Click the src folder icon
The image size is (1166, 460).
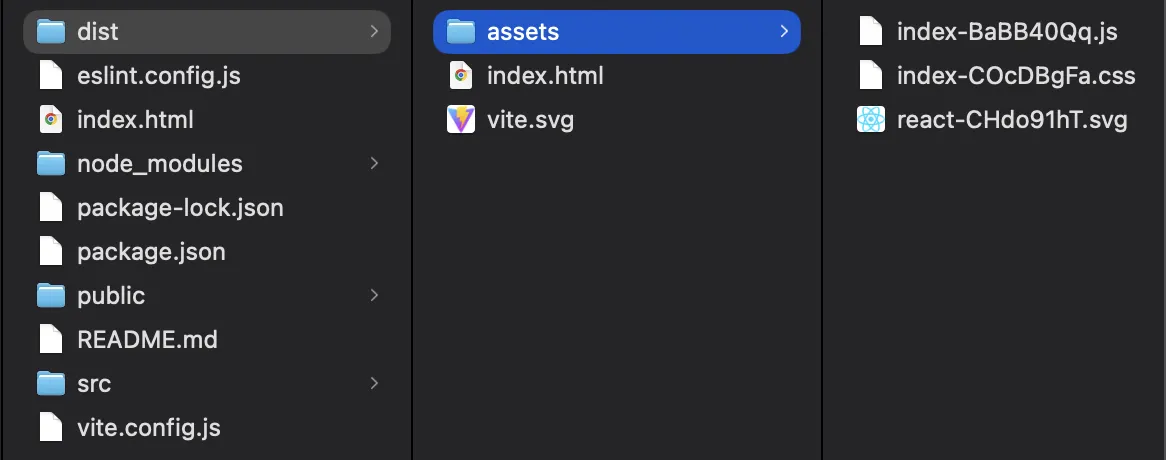(x=51, y=384)
